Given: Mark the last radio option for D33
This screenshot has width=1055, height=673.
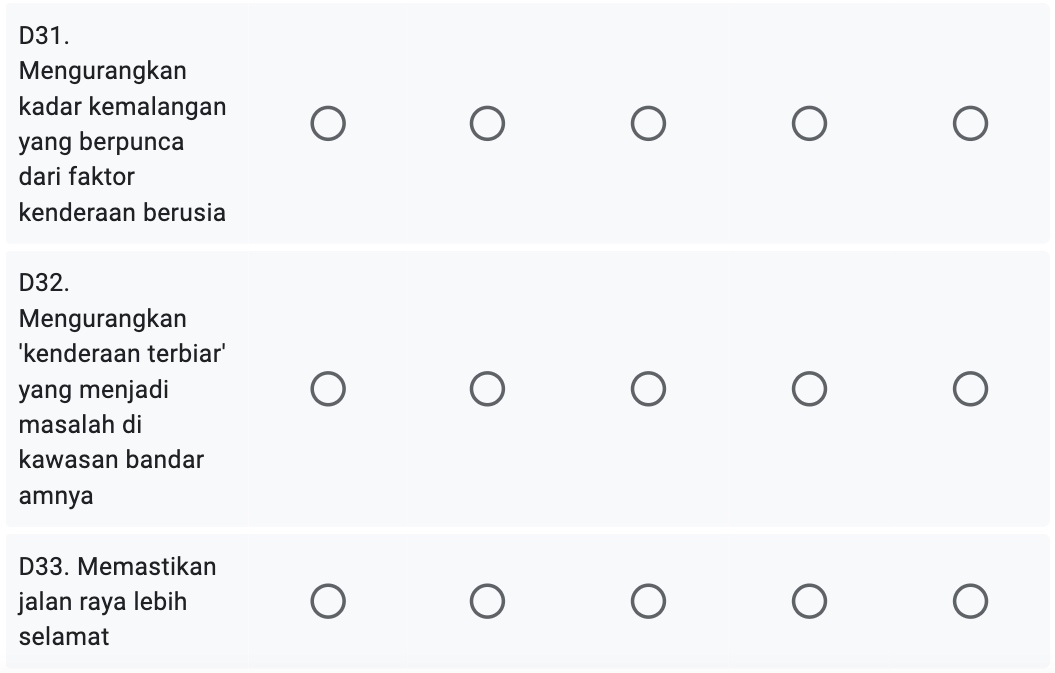Looking at the screenshot, I should point(970,602).
